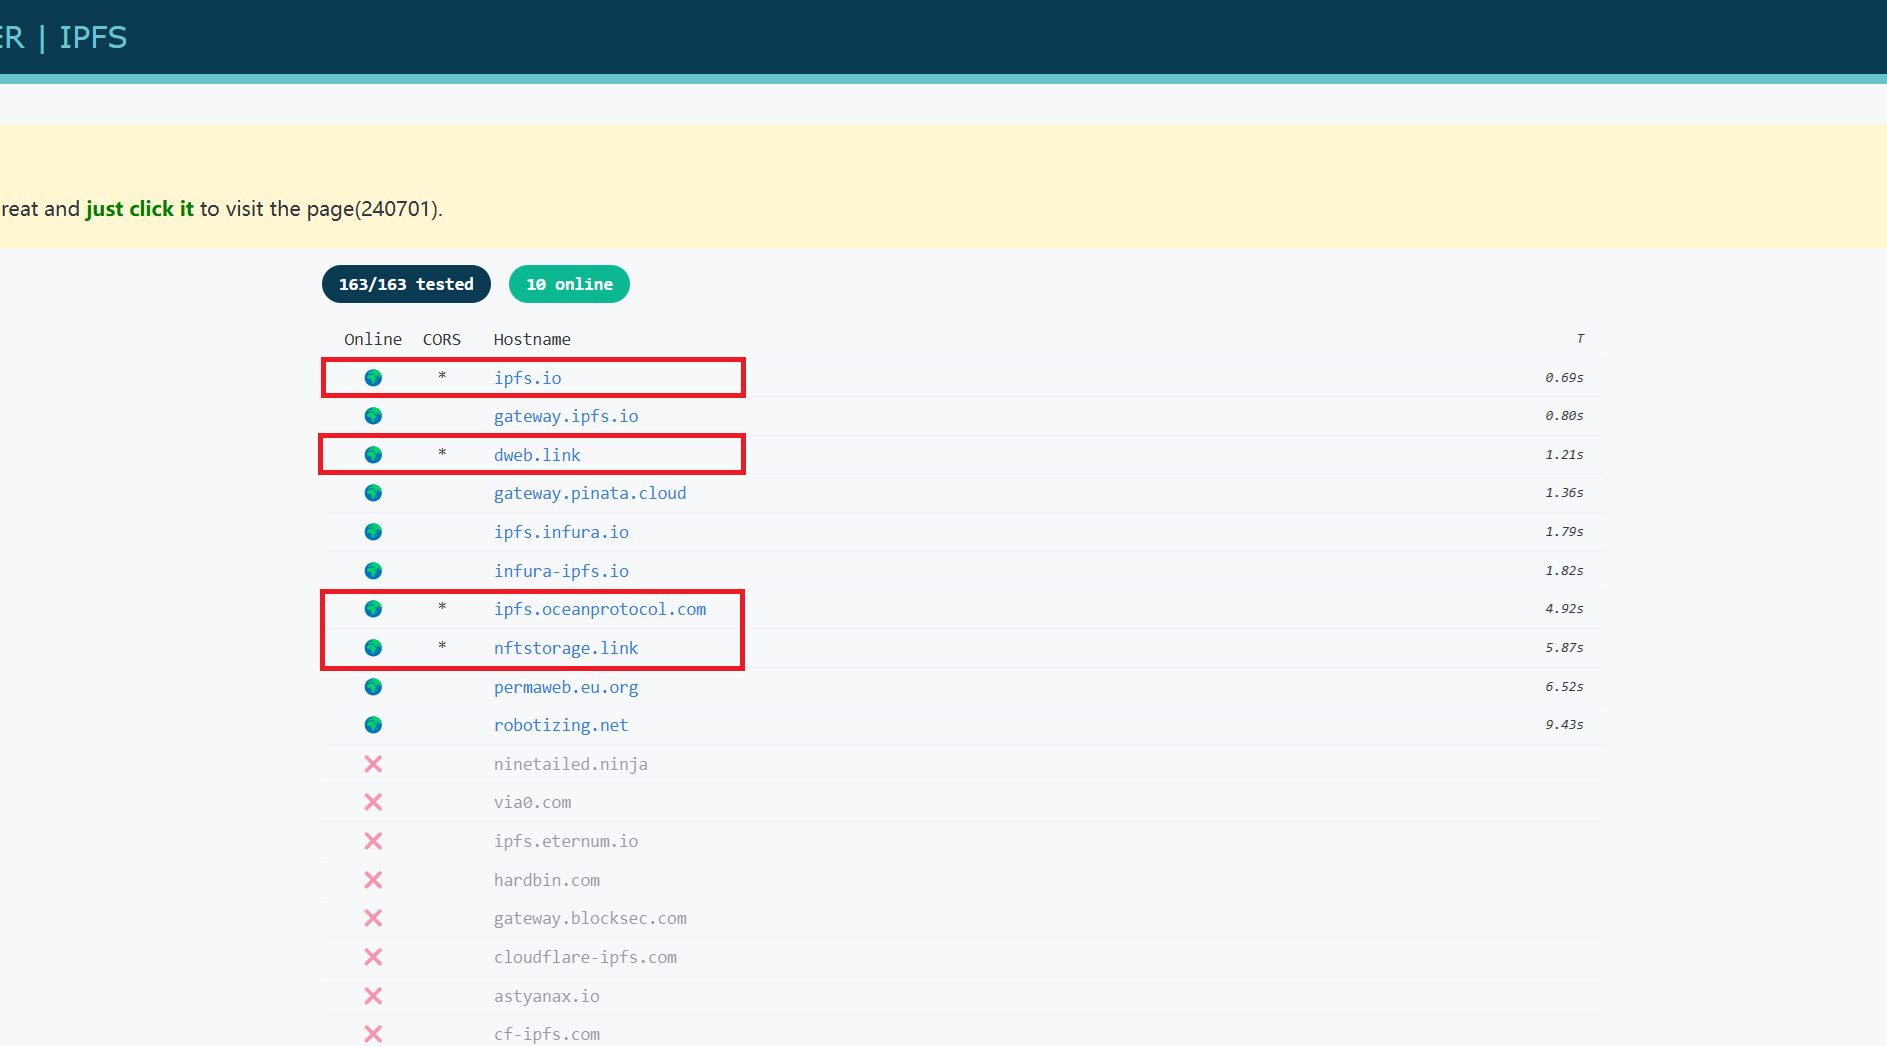Click the T time column header
Screen dimensions: 1887x1046
pos(1580,339)
